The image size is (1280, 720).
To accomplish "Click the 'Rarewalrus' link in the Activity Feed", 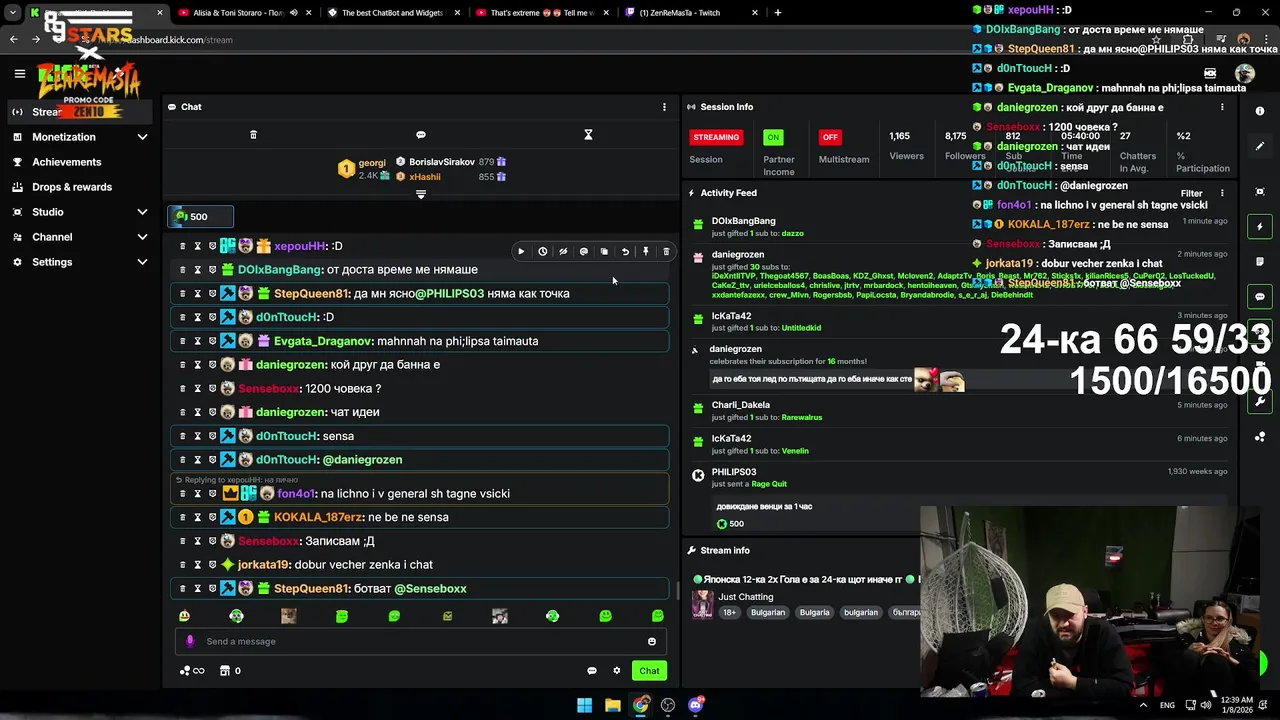I will pos(802,417).
